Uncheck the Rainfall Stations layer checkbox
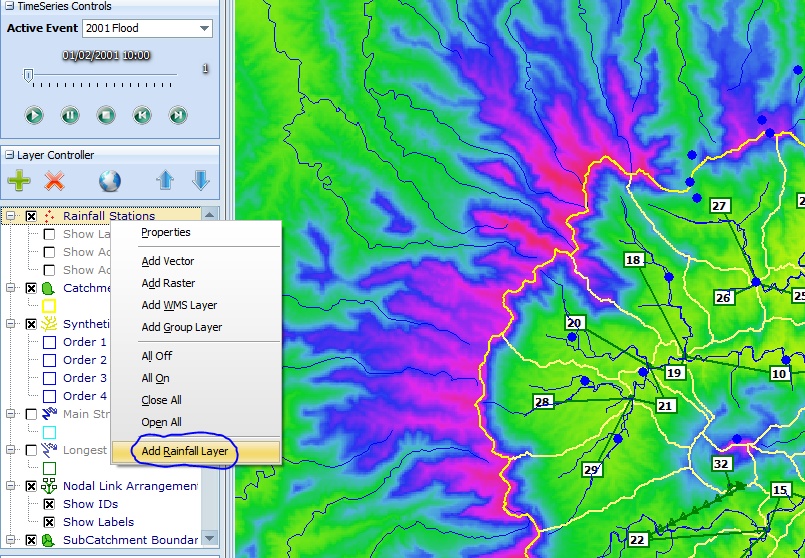Viewport: 805px width, 558px height. 31,216
